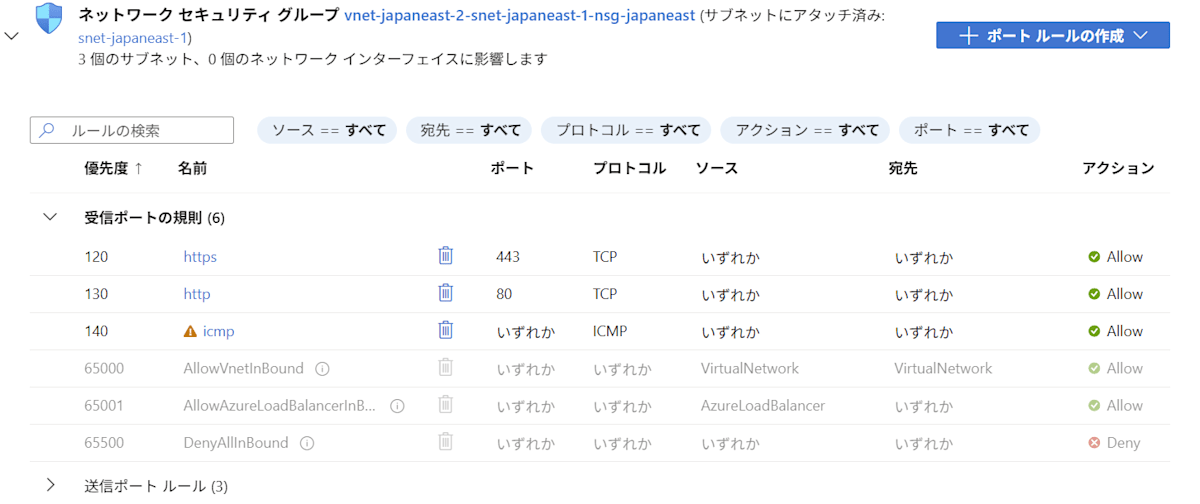The image size is (1200, 504).
Task: Open the プロトコル == すべて filter
Action: click(626, 130)
